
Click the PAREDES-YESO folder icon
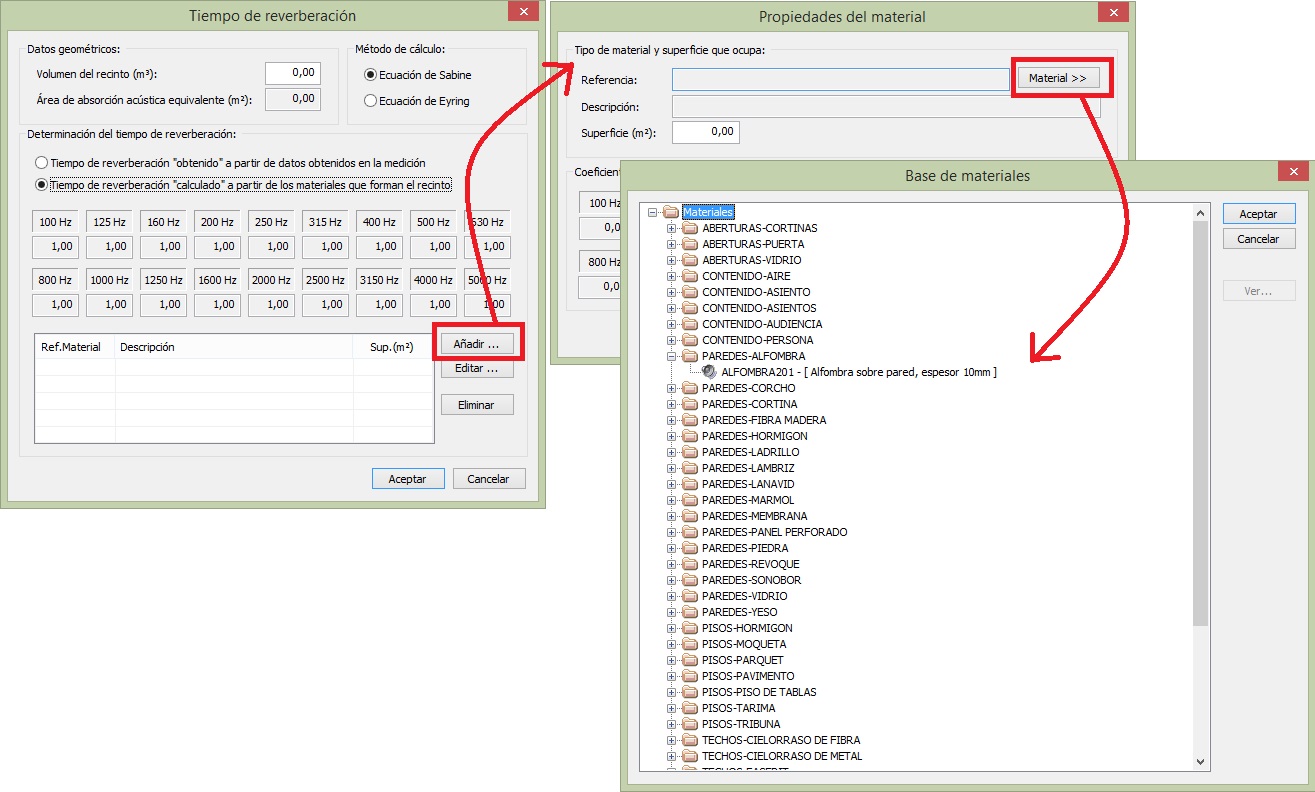click(690, 612)
